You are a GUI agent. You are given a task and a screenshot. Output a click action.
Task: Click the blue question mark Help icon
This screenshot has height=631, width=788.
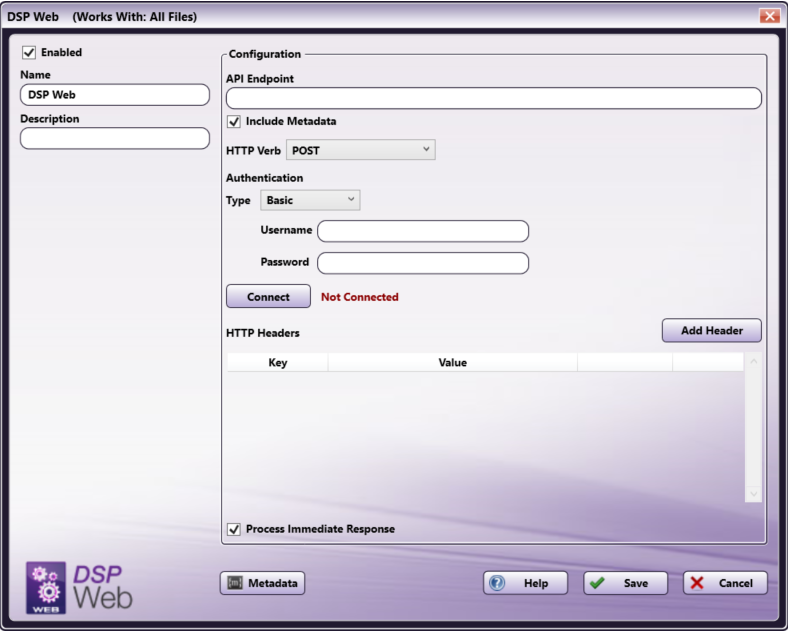(497, 583)
